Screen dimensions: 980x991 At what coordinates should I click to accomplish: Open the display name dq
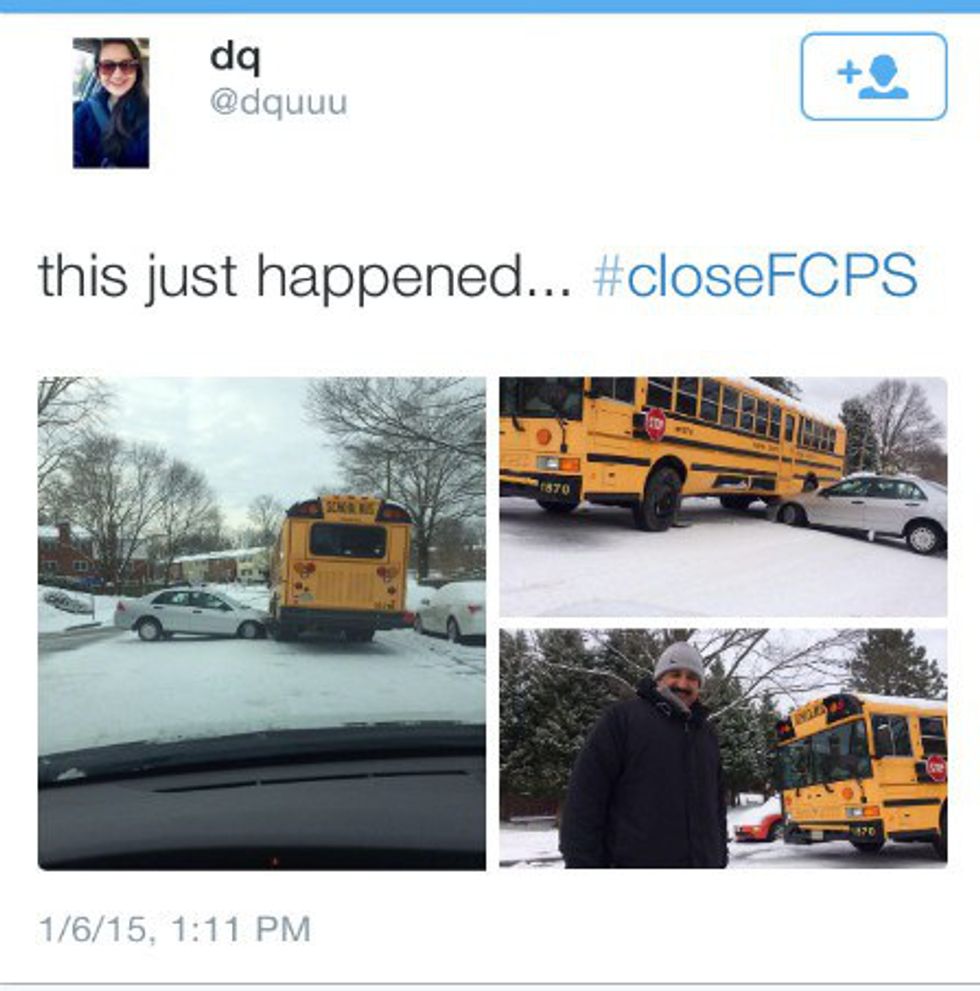pyautogui.click(x=235, y=56)
